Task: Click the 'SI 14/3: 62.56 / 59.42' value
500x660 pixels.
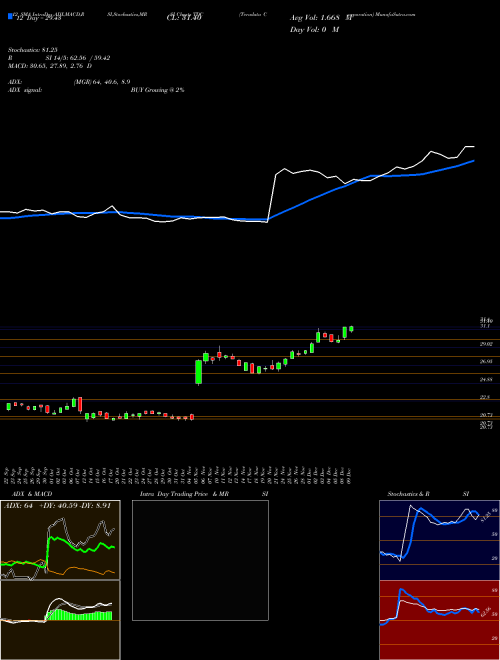Action: pyautogui.click(x=78, y=58)
